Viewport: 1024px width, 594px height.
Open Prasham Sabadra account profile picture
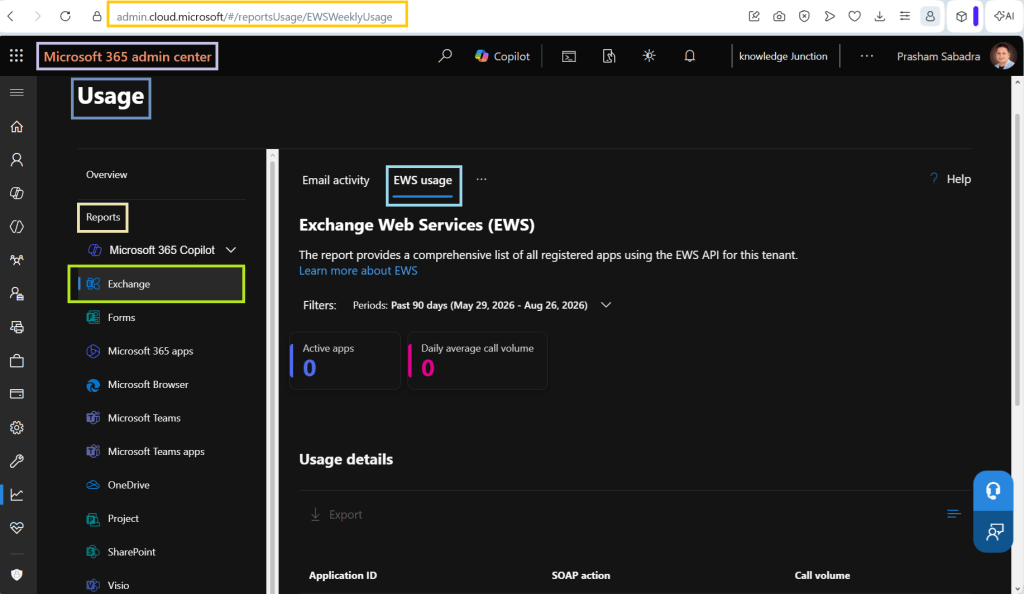pyautogui.click(x=1003, y=56)
